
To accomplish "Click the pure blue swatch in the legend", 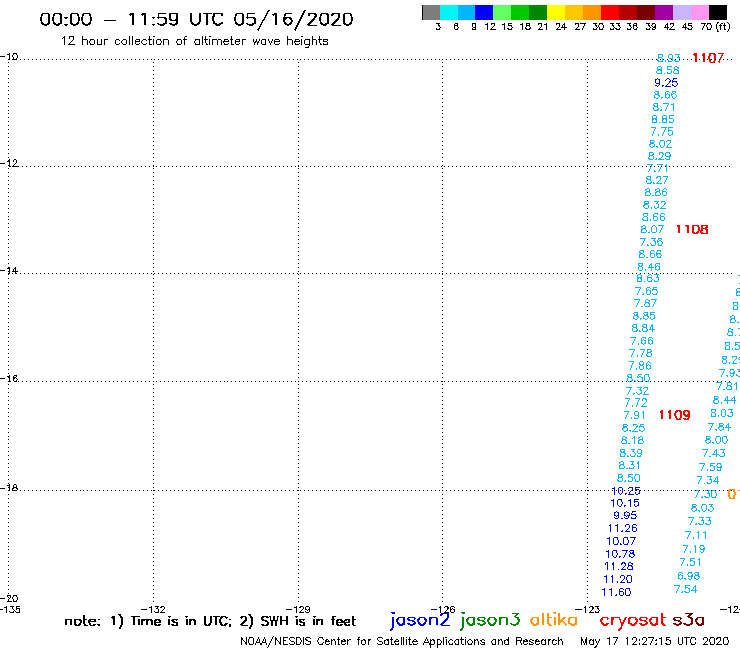I will [484, 12].
